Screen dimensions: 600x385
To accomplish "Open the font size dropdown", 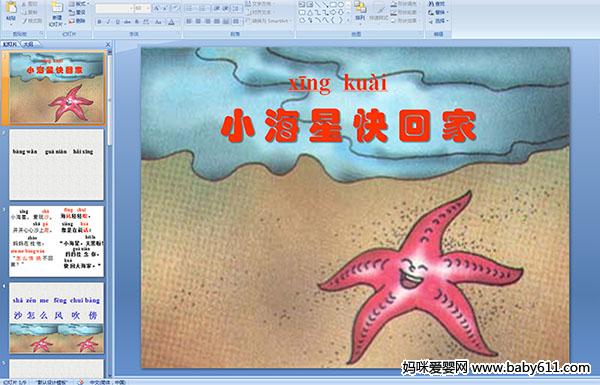I will pos(148,8).
